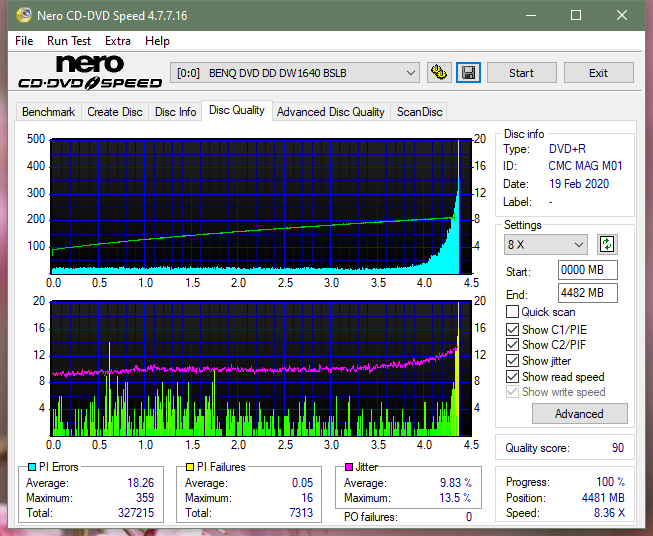
Task: Click PI Errors average 18.26
Action: click(141, 483)
